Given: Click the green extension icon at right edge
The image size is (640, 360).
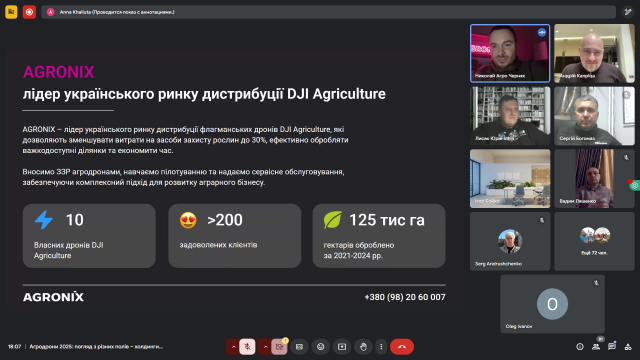Looking at the screenshot, I should [634, 186].
